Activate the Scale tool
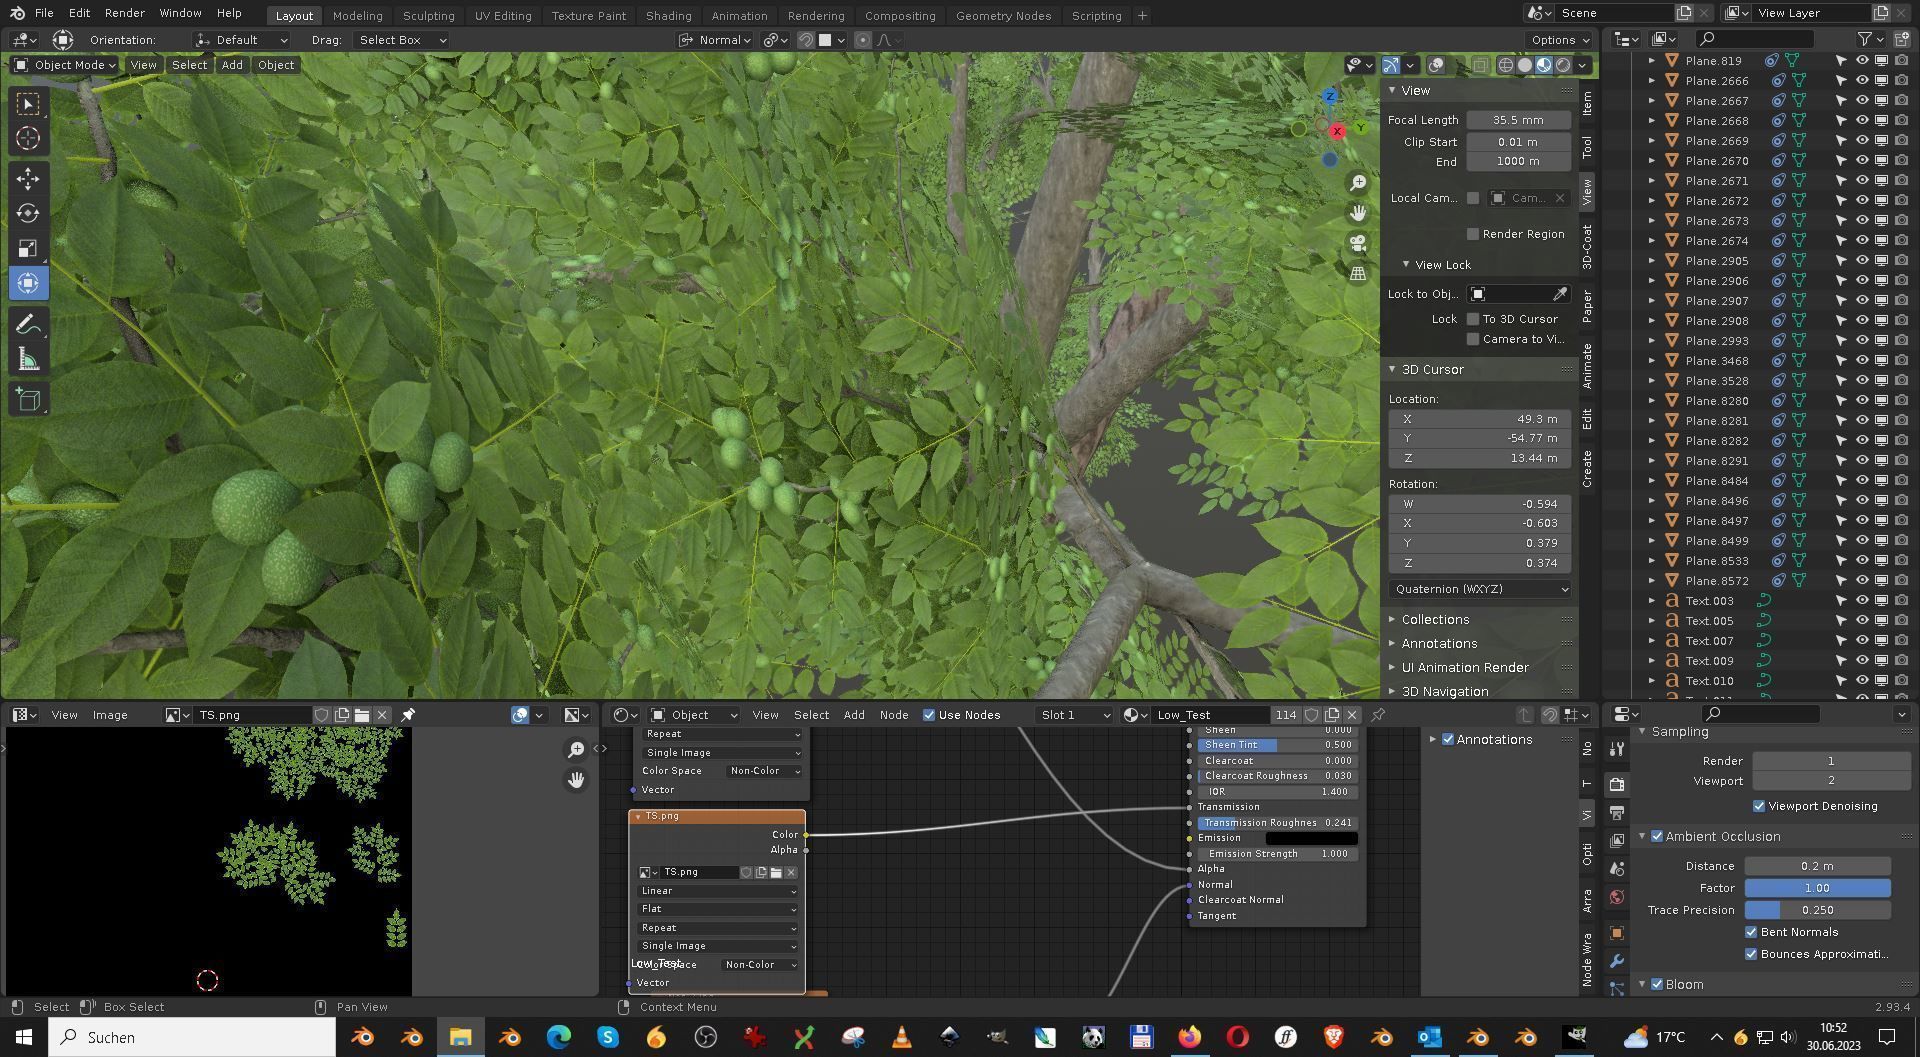This screenshot has width=1920, height=1057. (x=28, y=249)
